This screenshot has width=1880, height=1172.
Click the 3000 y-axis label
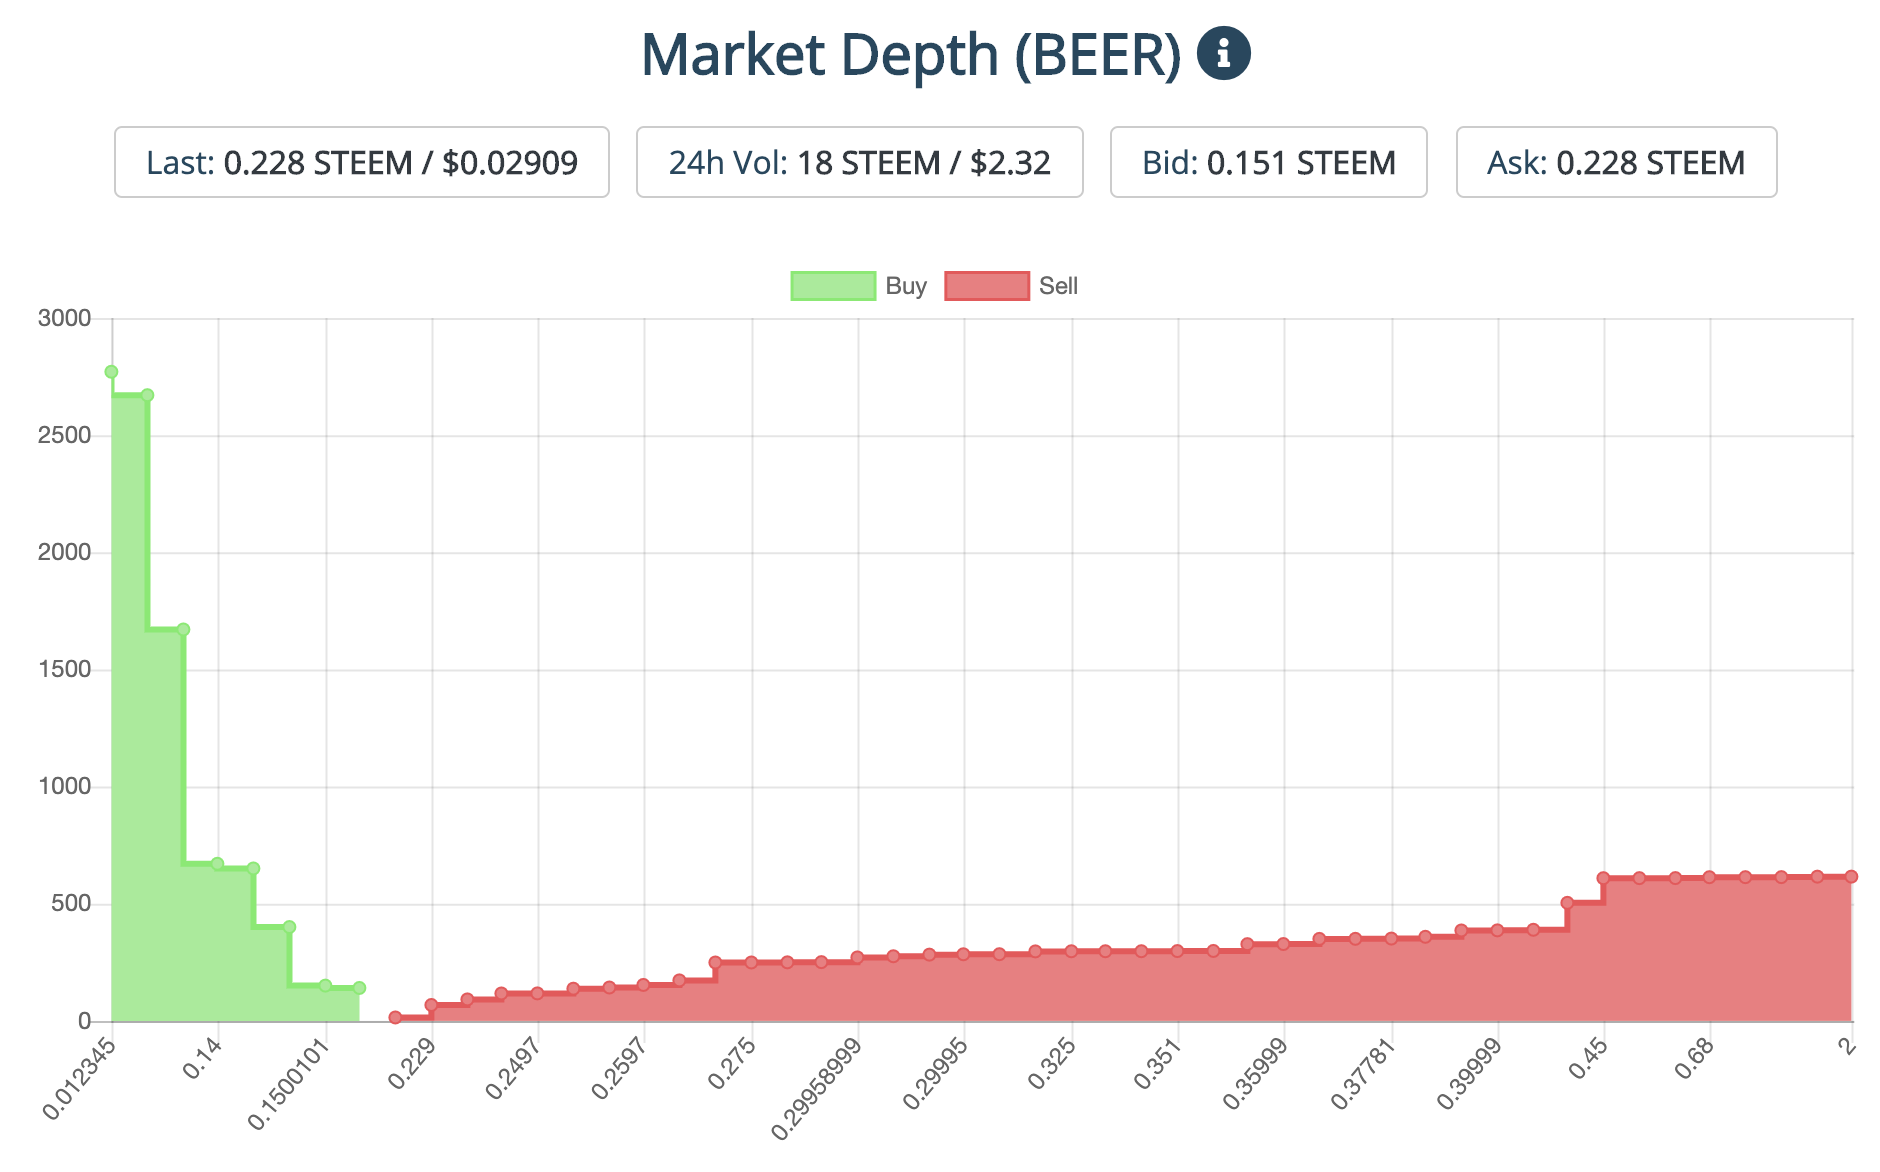click(x=64, y=318)
